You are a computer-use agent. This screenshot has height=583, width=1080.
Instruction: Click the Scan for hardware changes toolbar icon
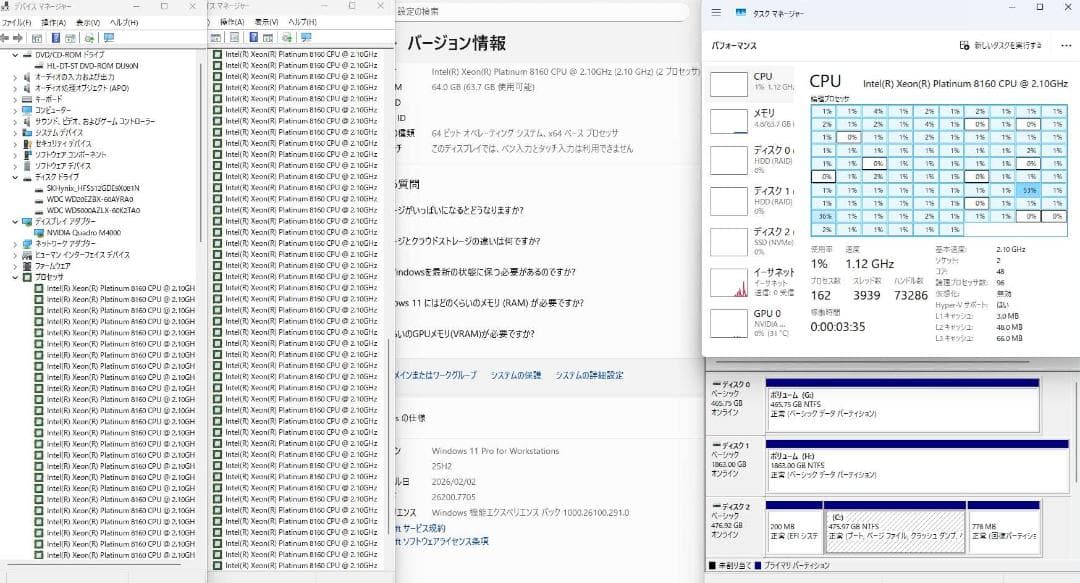click(89, 38)
